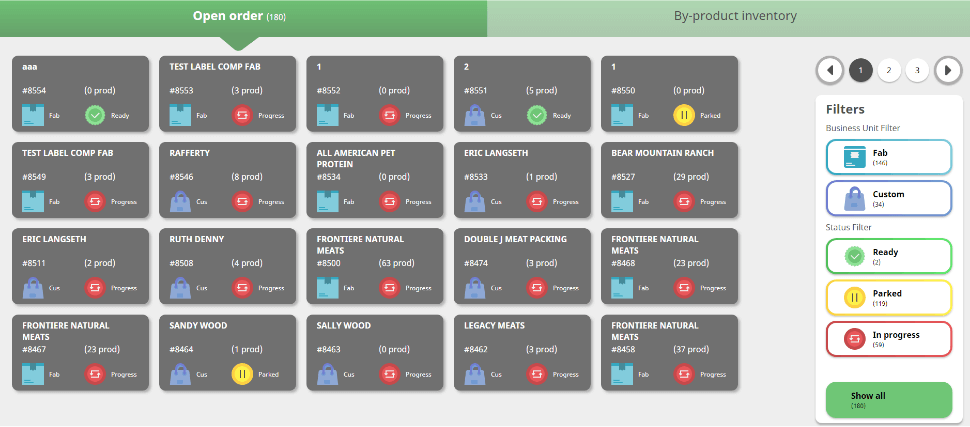Click order number #8462
The height and width of the screenshot is (427, 970).
[x=476, y=350]
